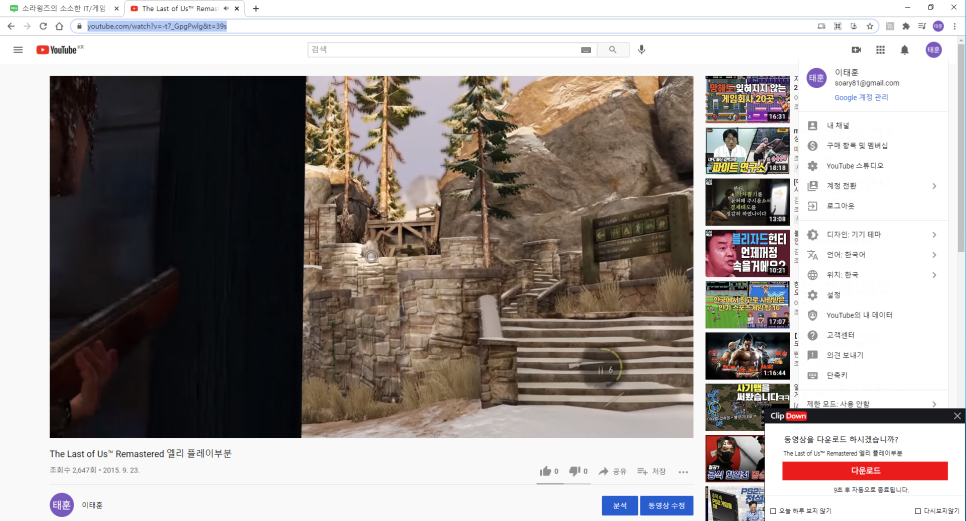
Task: Open the YouTube hamburger guide menu
Action: (18, 50)
